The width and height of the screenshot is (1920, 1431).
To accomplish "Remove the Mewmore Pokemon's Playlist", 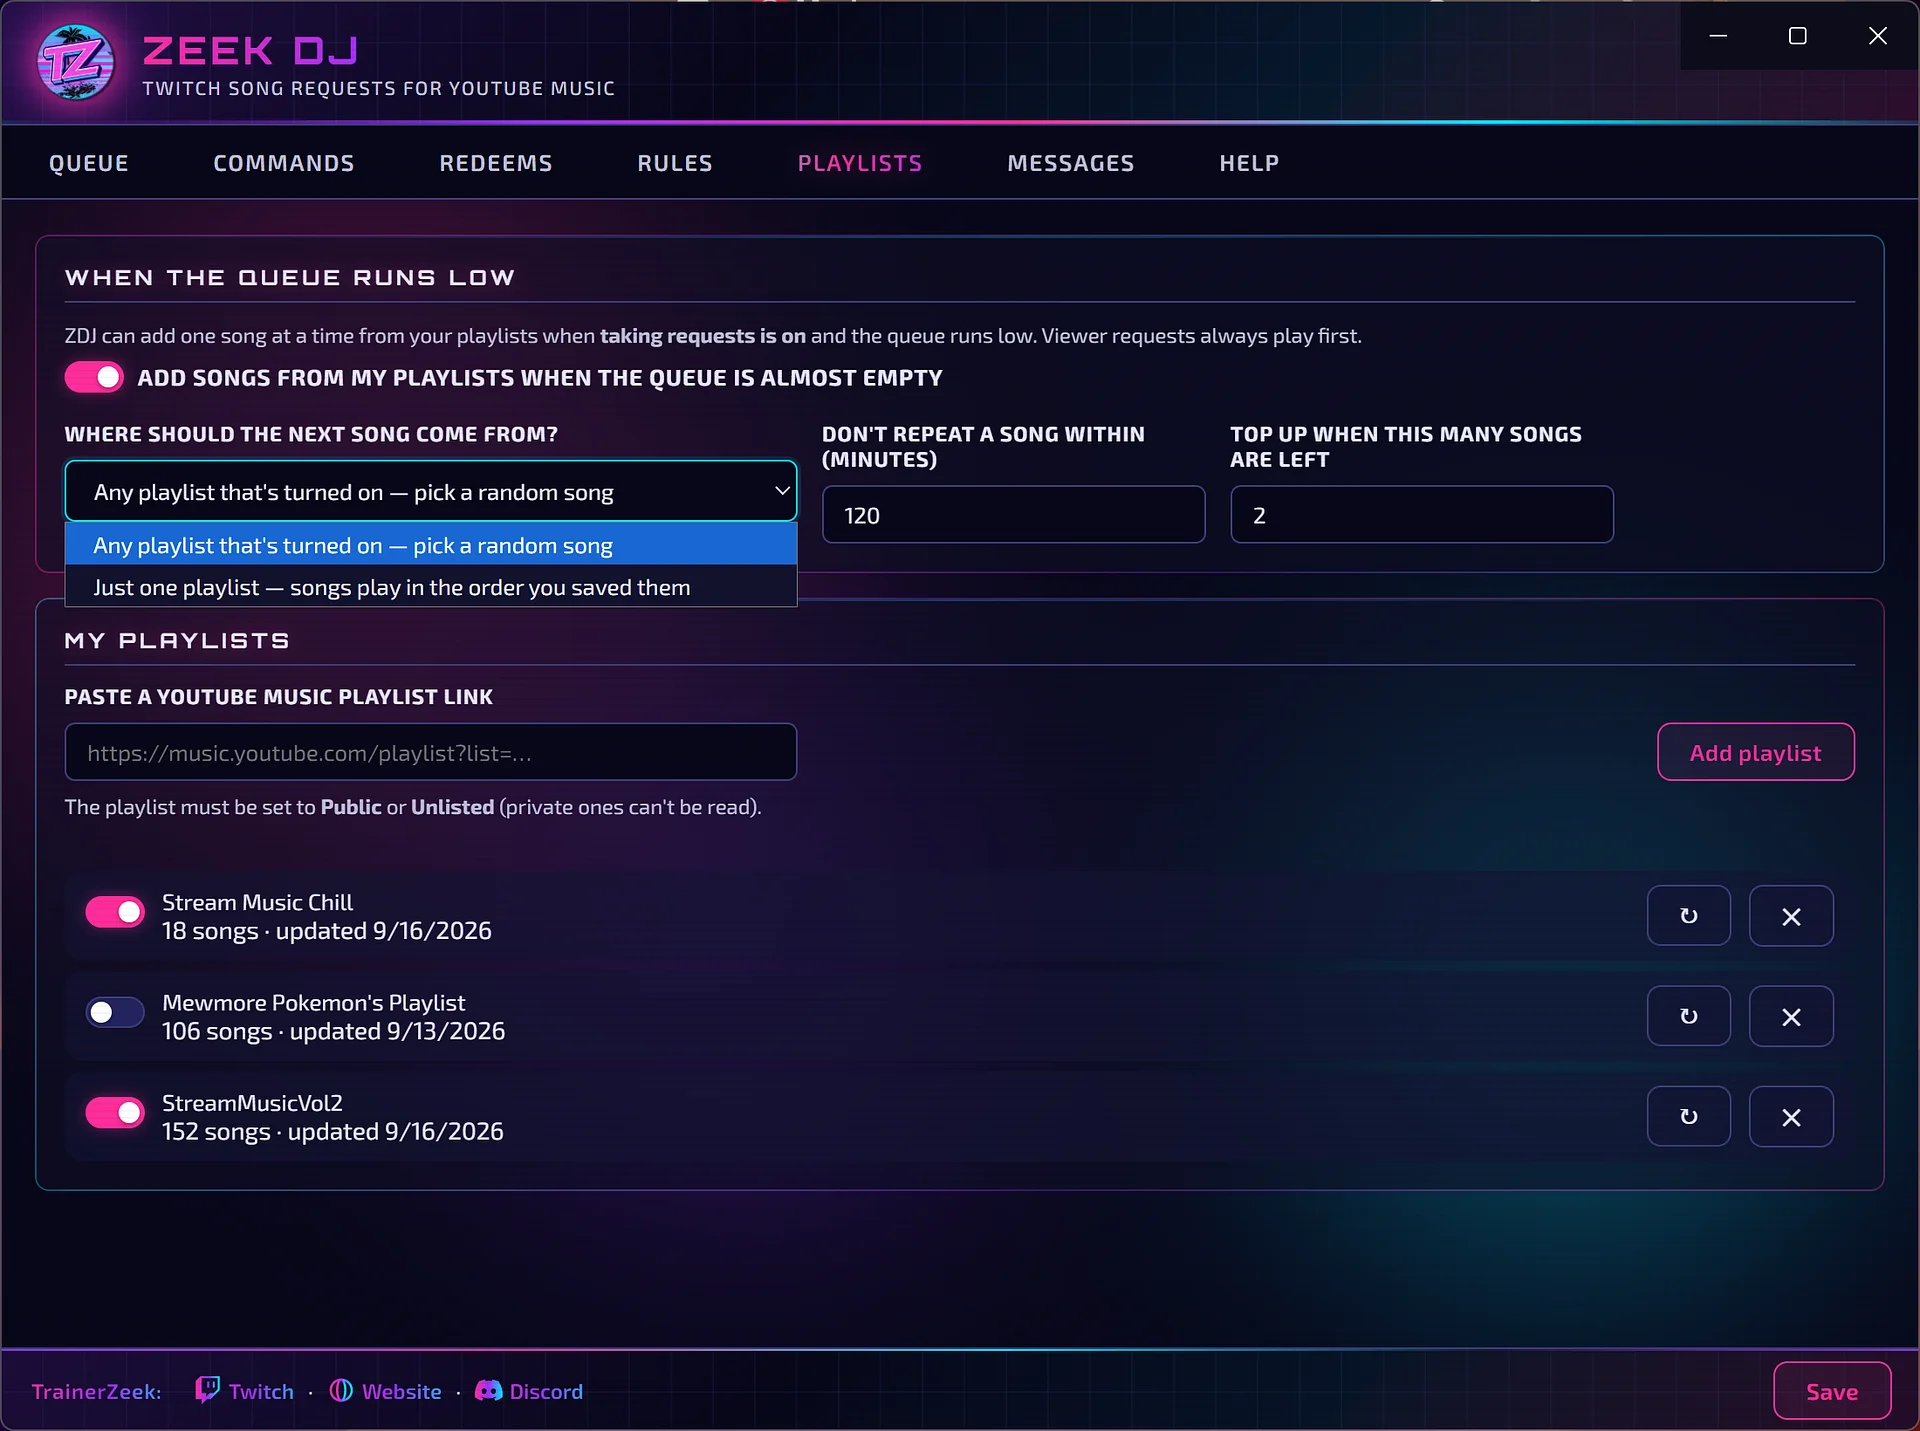I will 1791,1016.
